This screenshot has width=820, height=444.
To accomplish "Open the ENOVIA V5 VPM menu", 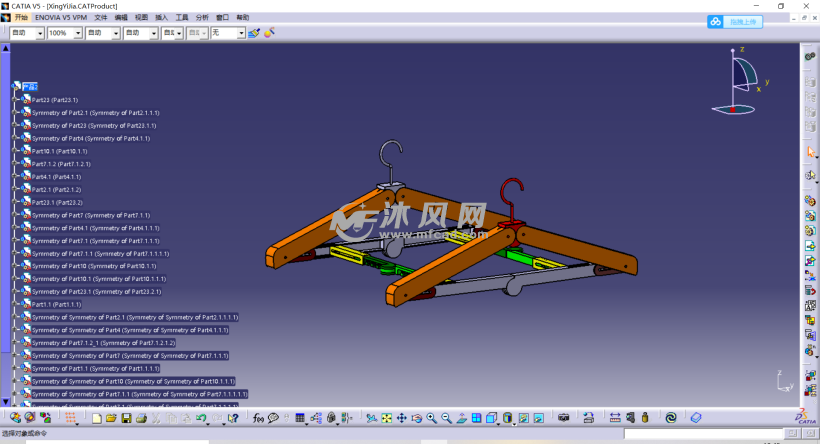I will point(62,18).
